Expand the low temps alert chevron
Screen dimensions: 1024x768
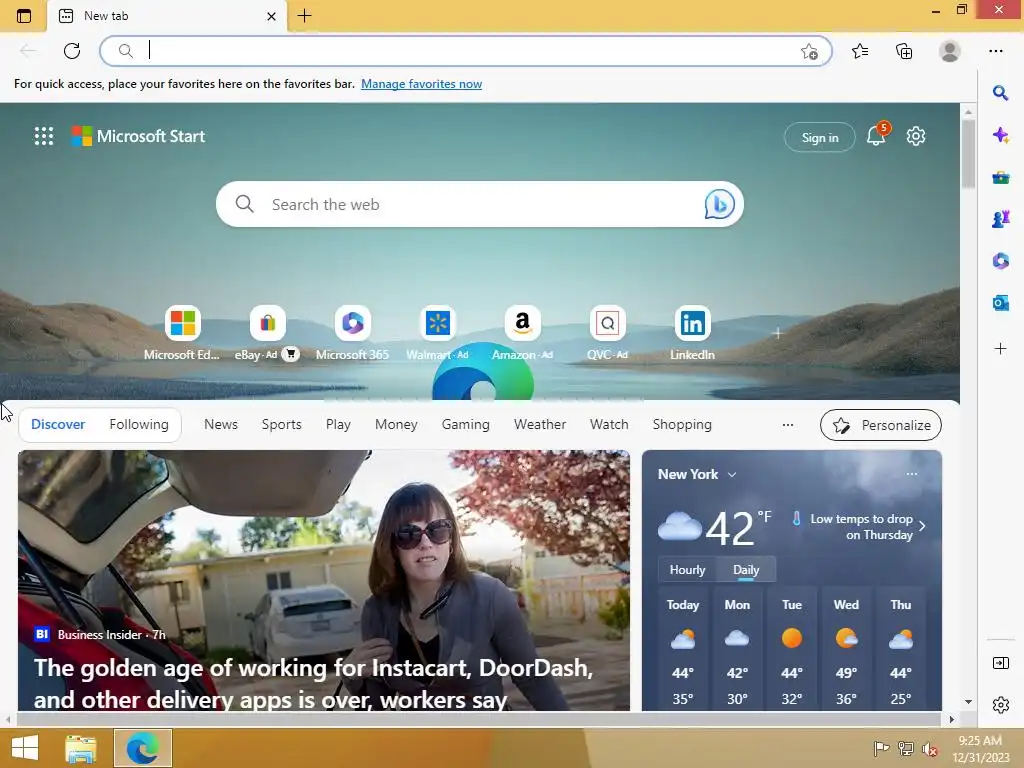point(922,526)
